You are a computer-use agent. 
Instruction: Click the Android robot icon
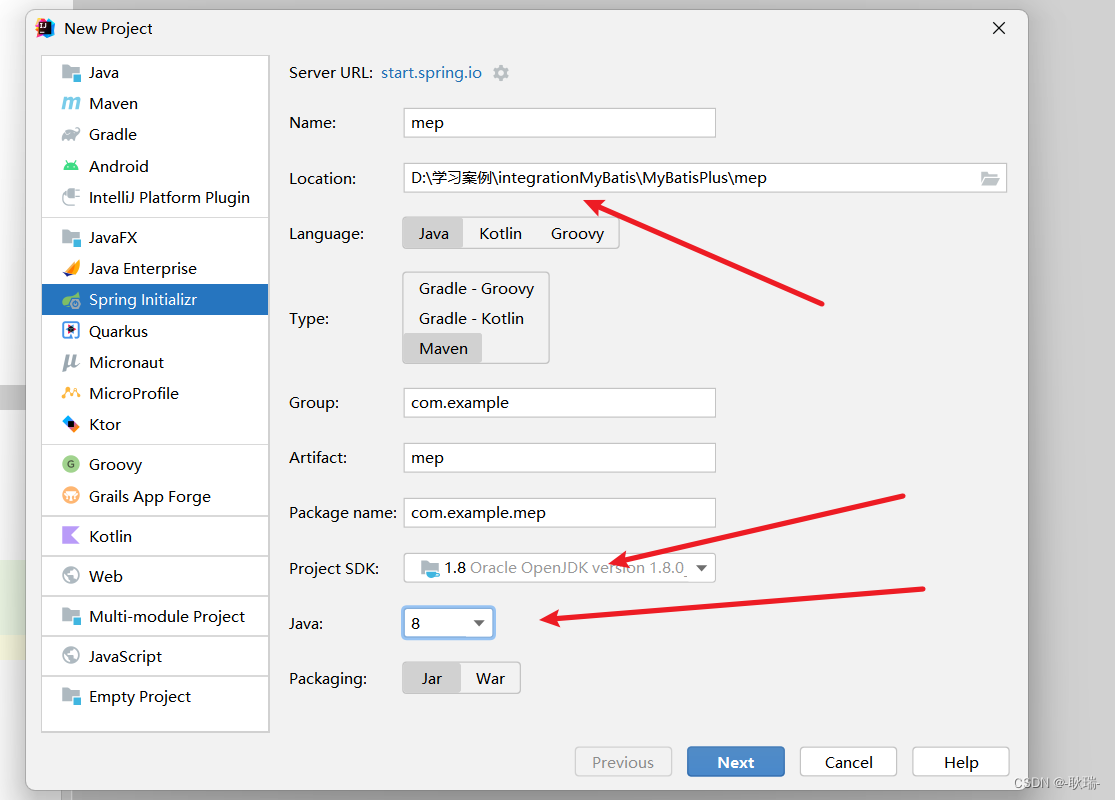pos(71,166)
